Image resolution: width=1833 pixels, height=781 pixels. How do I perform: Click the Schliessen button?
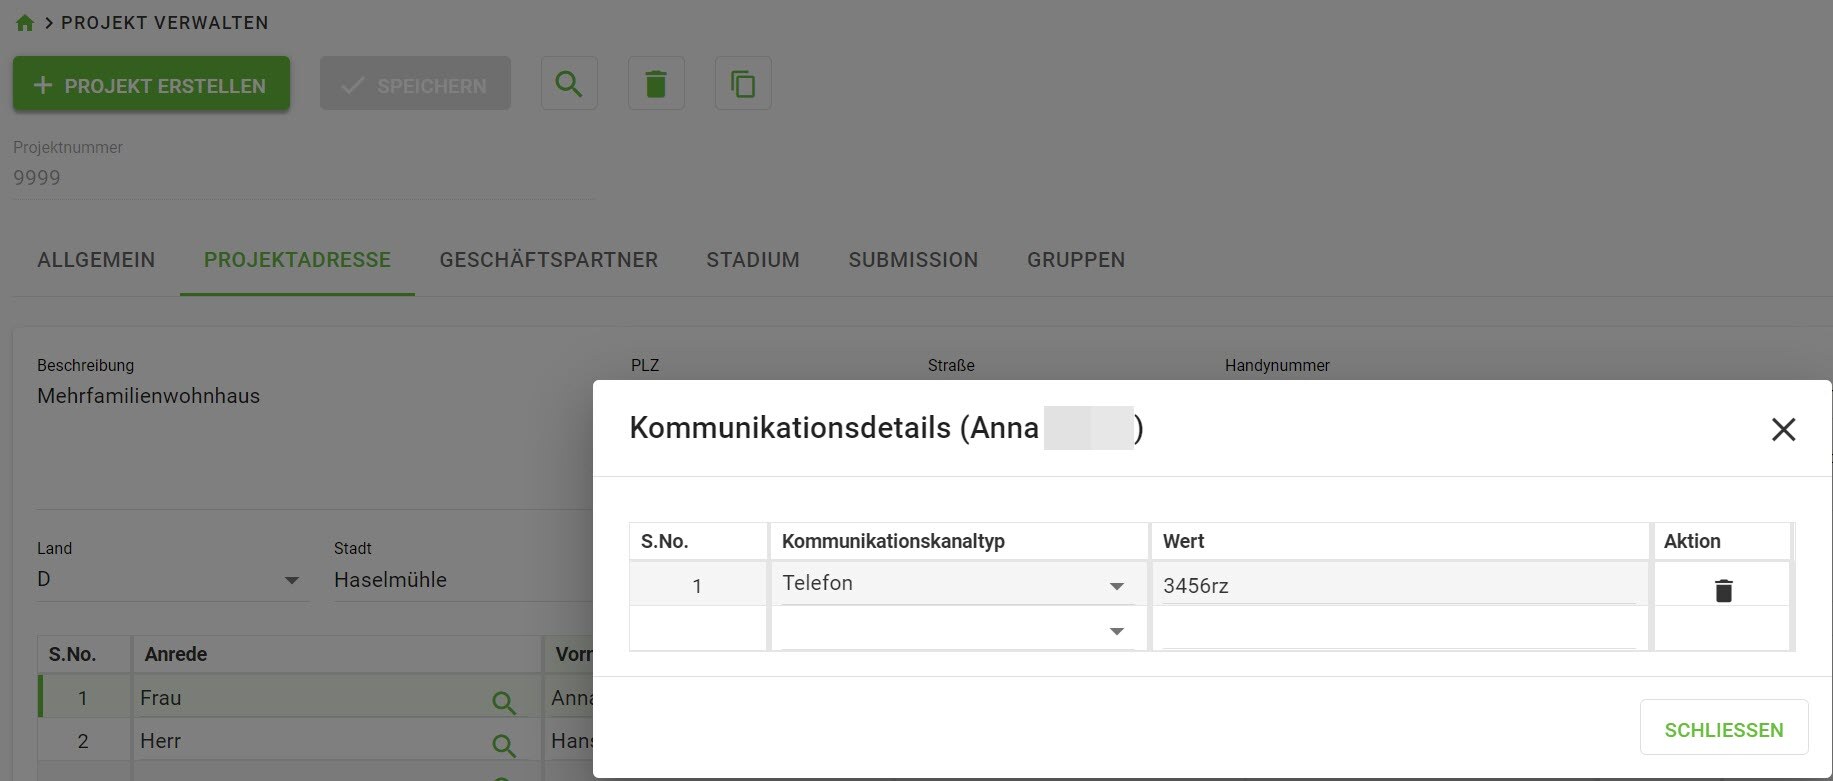1723,729
